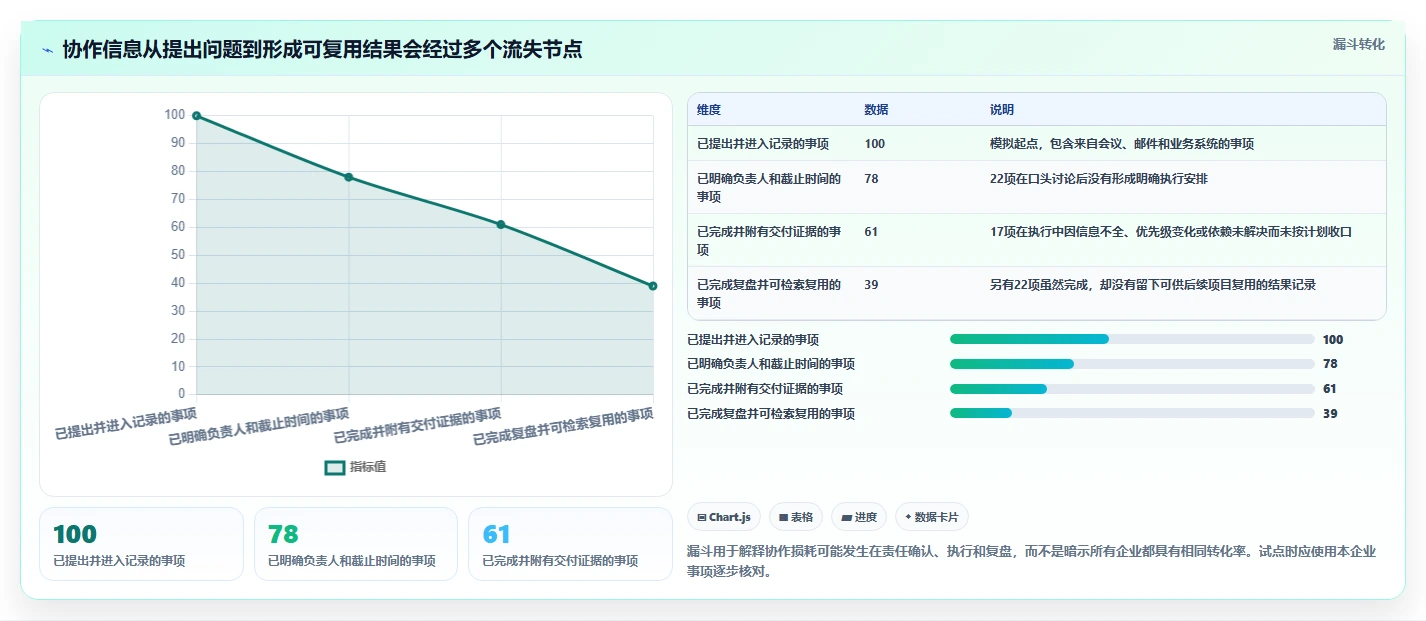1426x621 pixels.
Task: Click the table data value 100
Action: click(874, 144)
